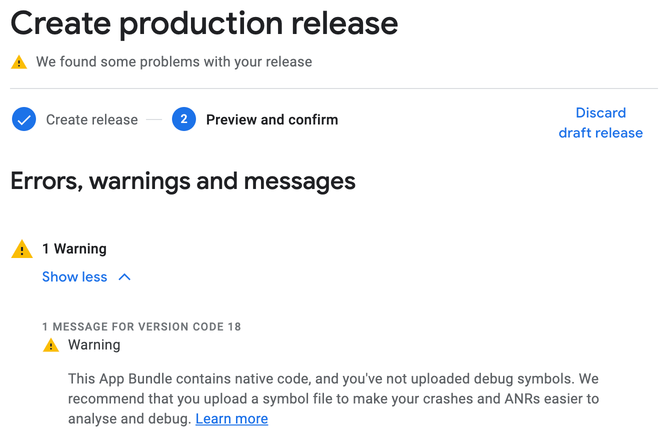
Task: Click the warning triangle beside header message
Action: 19,63
